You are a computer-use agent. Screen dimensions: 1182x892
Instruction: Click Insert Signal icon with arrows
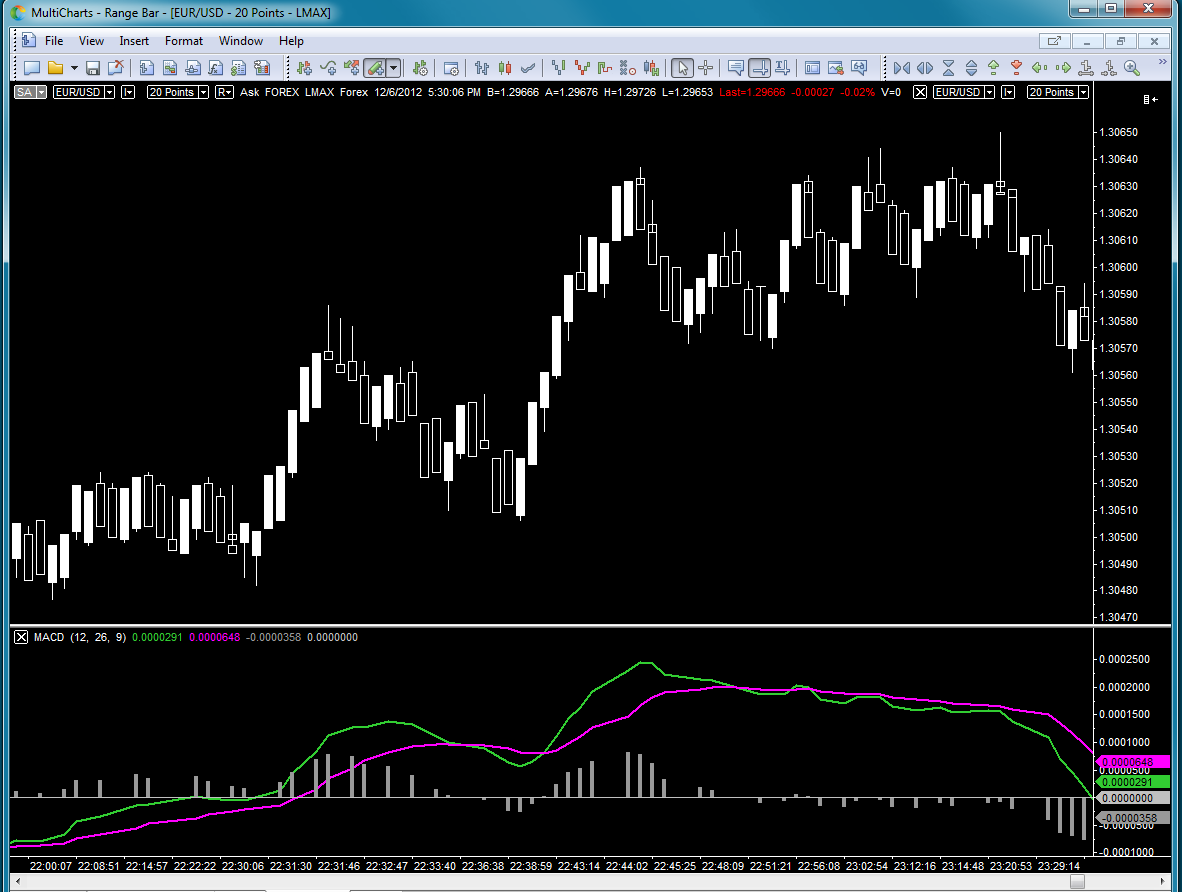[351, 69]
